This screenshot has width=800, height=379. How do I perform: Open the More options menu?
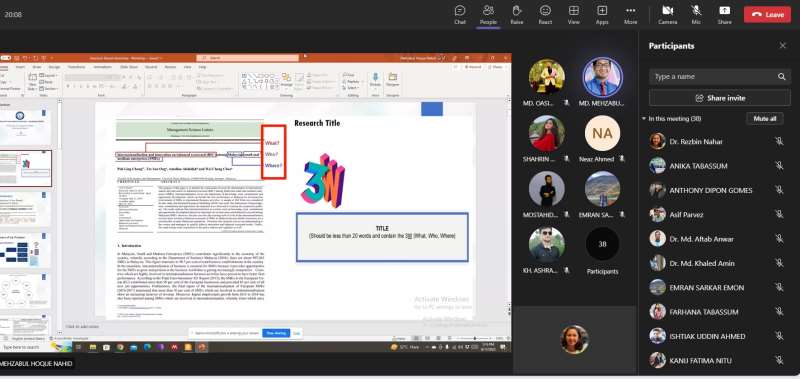pyautogui.click(x=631, y=14)
